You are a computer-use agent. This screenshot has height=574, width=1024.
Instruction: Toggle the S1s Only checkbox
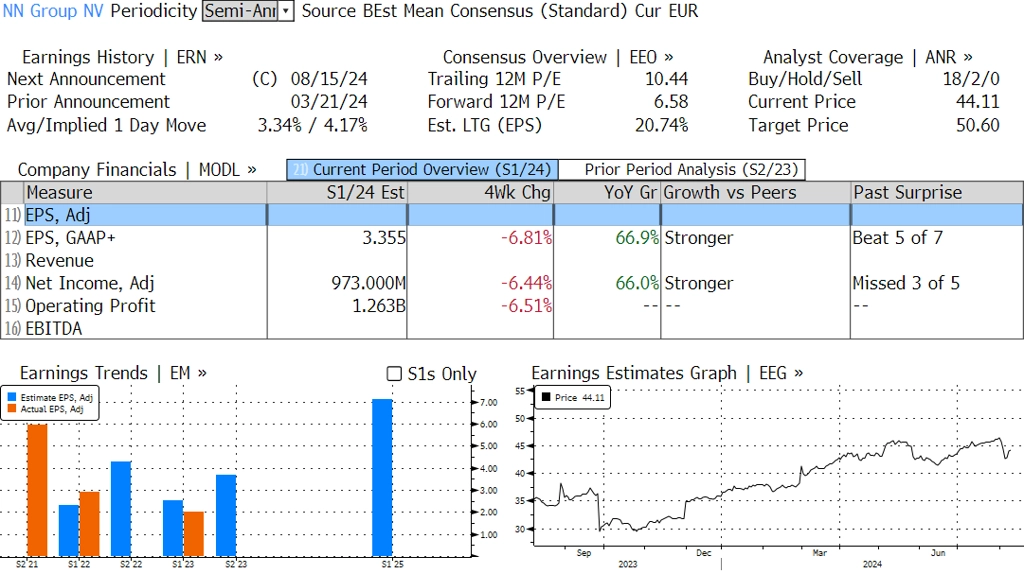click(394, 374)
